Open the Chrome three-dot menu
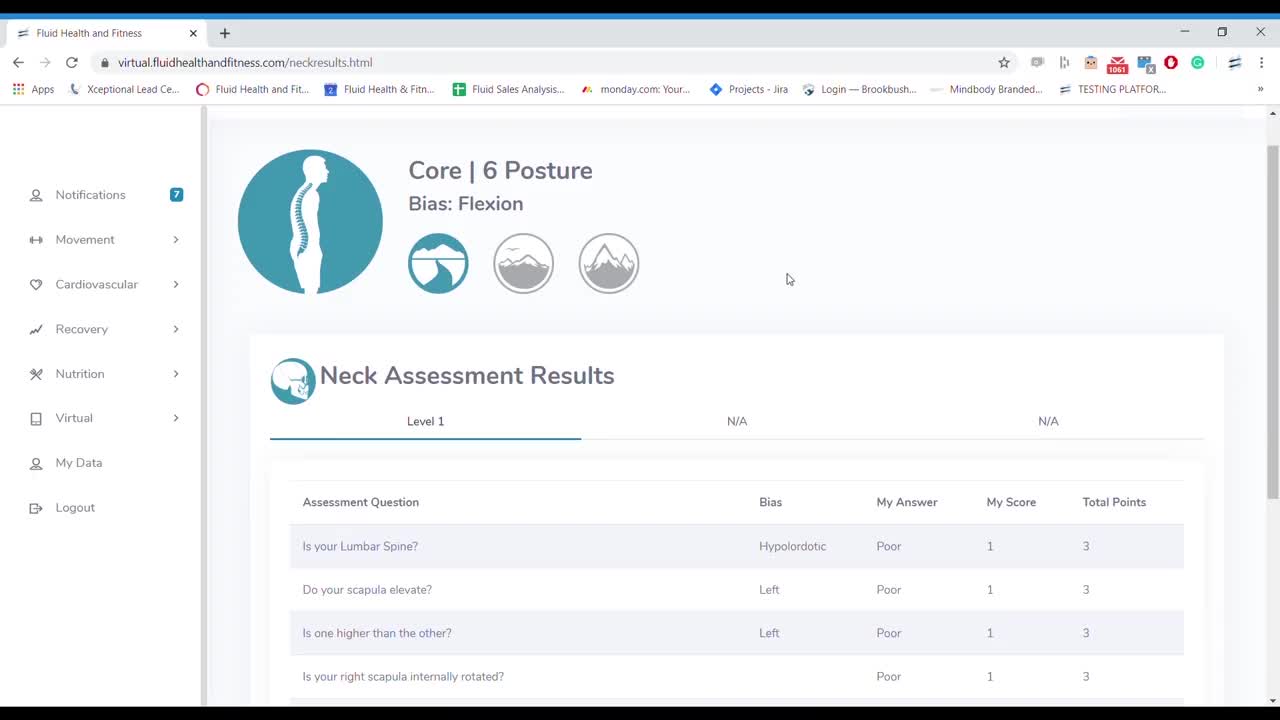Image resolution: width=1280 pixels, height=720 pixels. (x=1261, y=62)
